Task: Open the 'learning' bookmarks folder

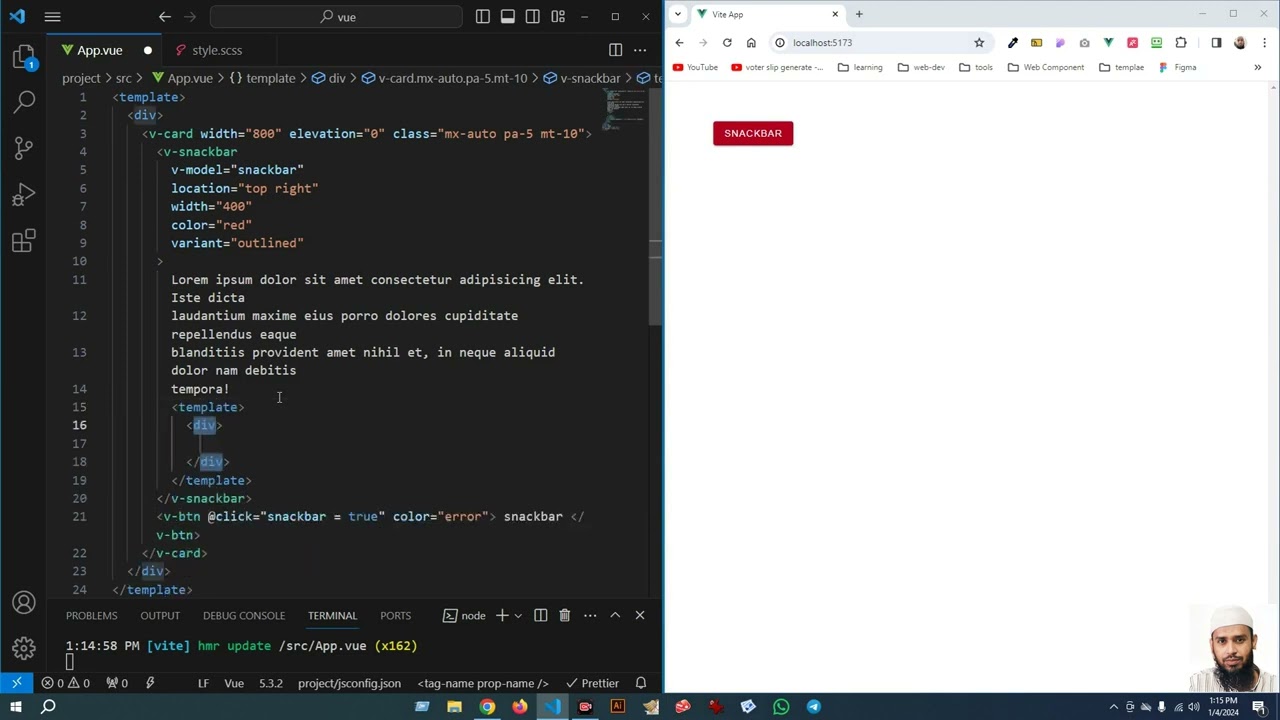Action: click(x=860, y=68)
